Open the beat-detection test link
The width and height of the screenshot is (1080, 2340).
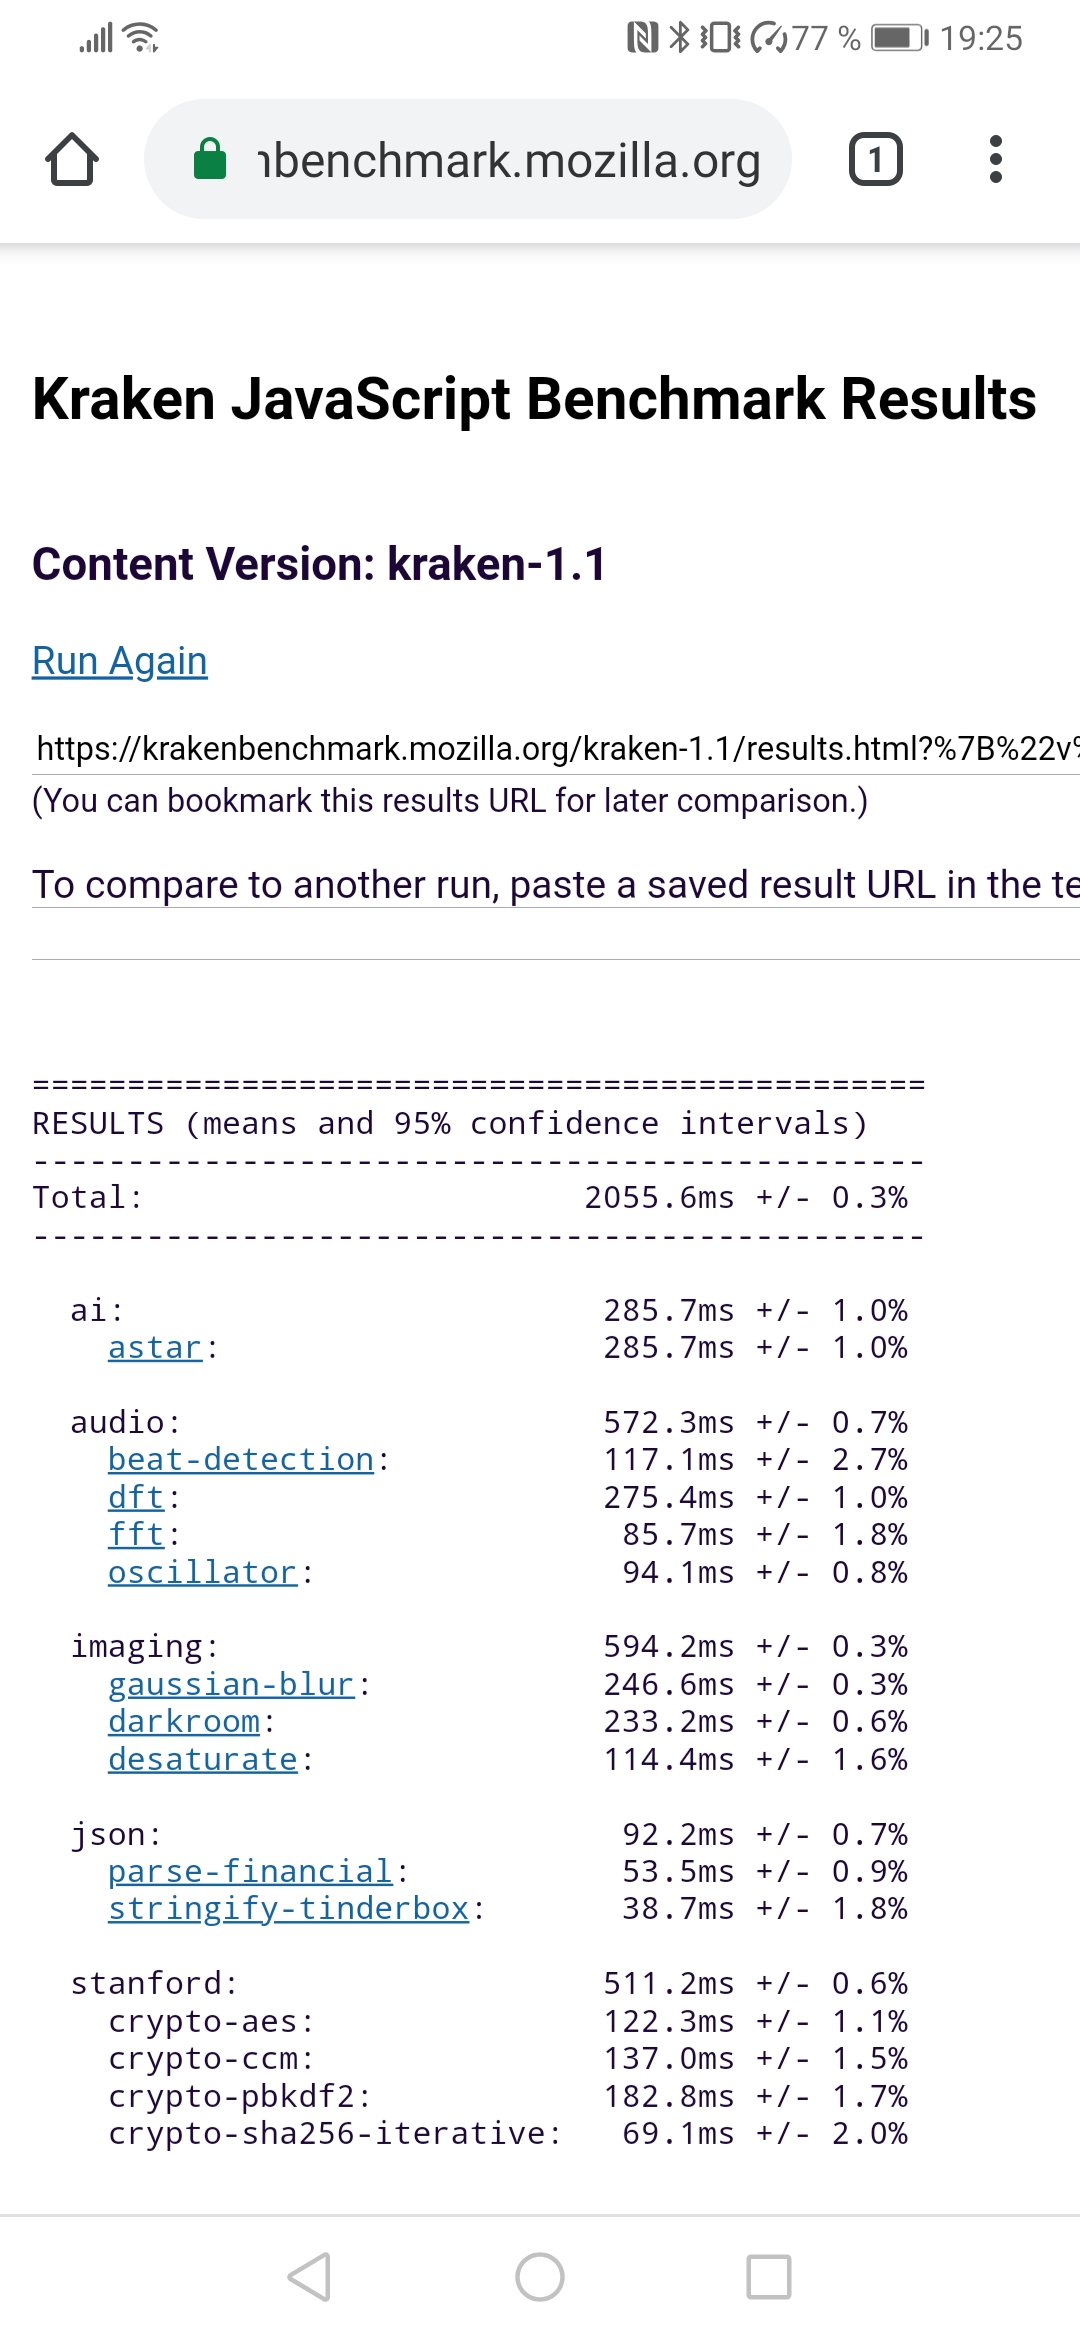241,1460
